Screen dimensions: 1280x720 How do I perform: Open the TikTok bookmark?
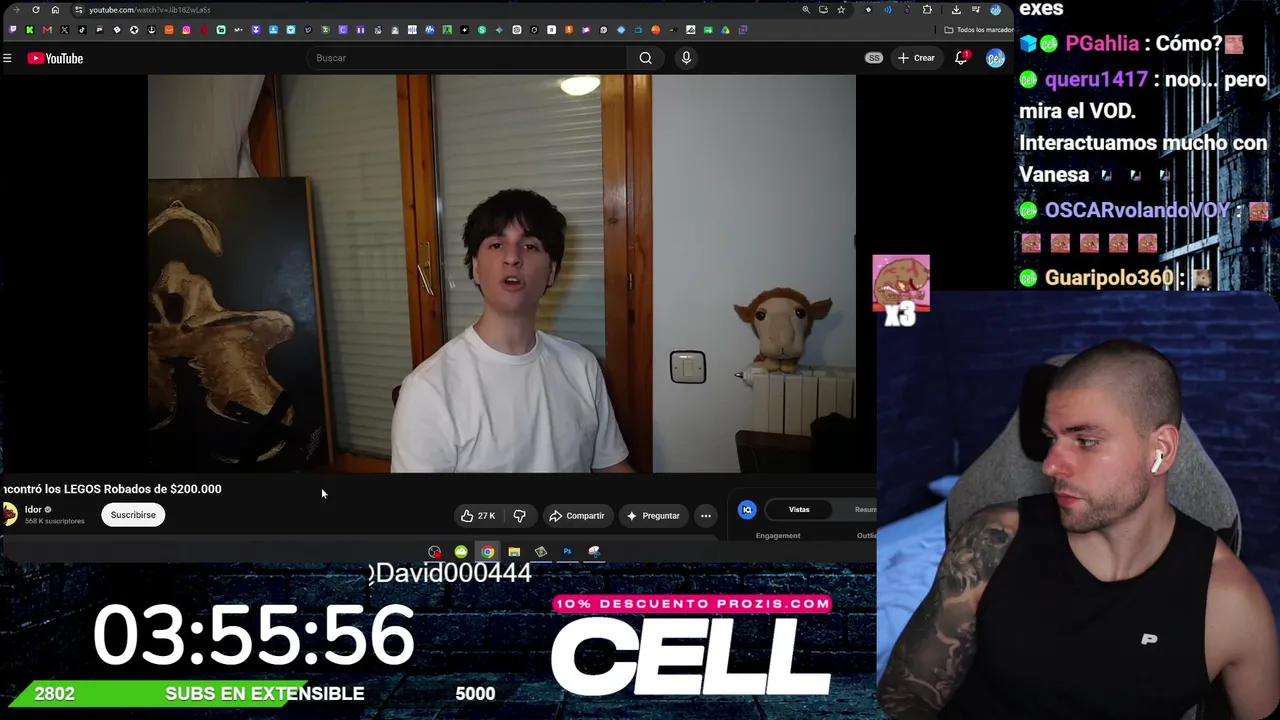click(x=82, y=30)
